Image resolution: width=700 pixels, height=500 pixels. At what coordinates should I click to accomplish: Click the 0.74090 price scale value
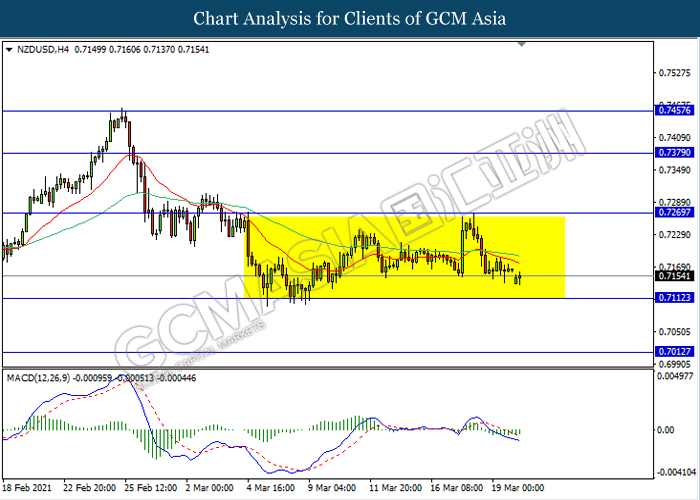[x=675, y=138]
